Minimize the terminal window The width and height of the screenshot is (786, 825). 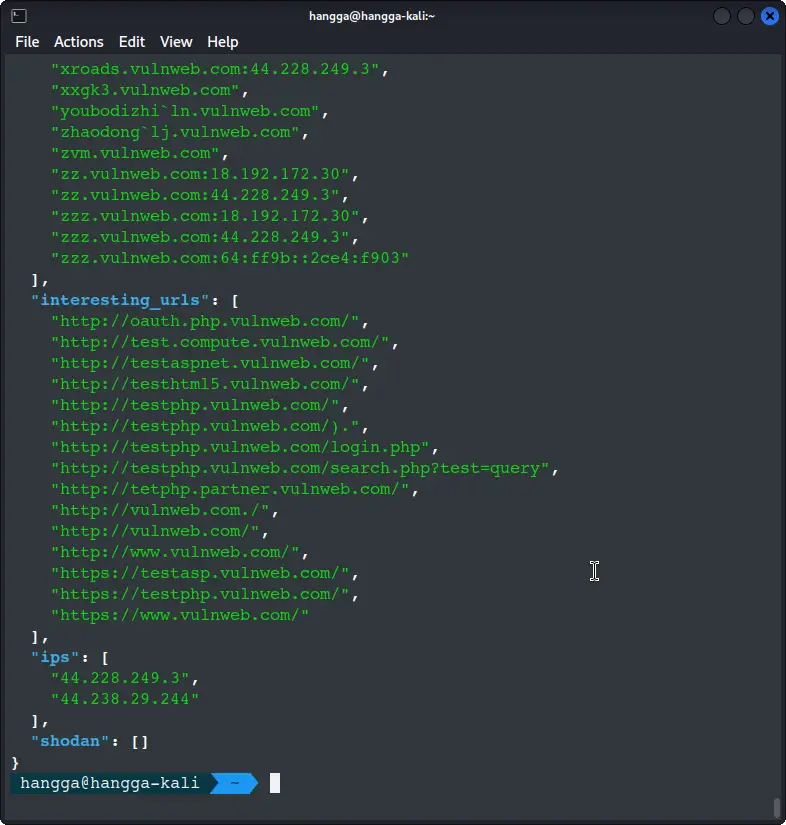click(x=722, y=16)
